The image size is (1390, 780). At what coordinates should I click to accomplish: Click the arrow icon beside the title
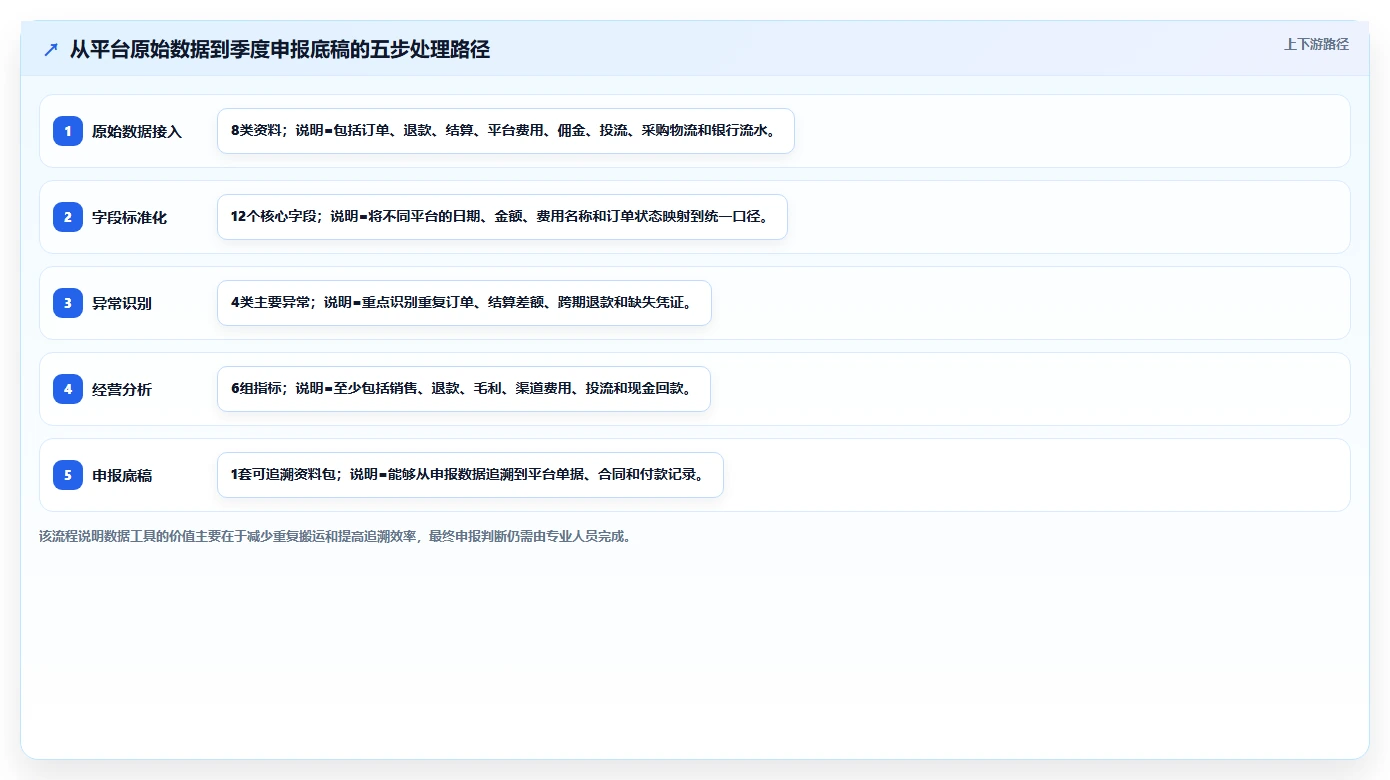(51, 49)
